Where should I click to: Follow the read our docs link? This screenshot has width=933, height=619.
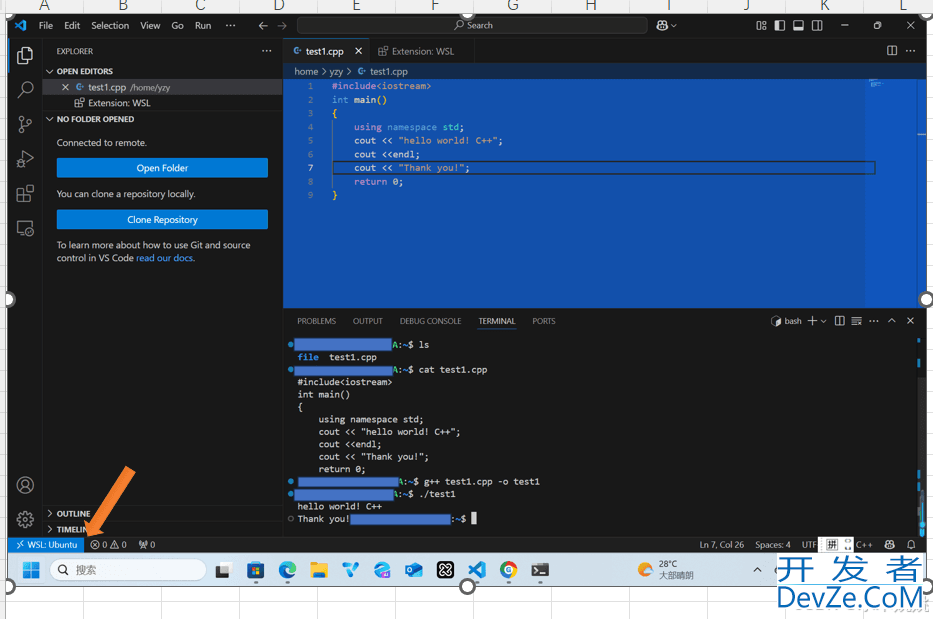pos(165,258)
